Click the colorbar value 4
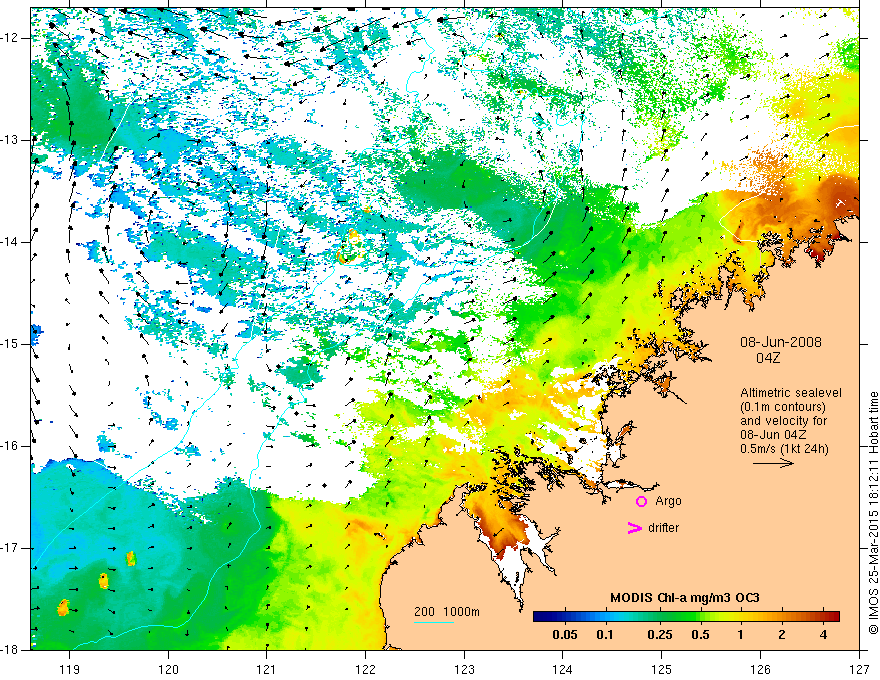 point(823,635)
